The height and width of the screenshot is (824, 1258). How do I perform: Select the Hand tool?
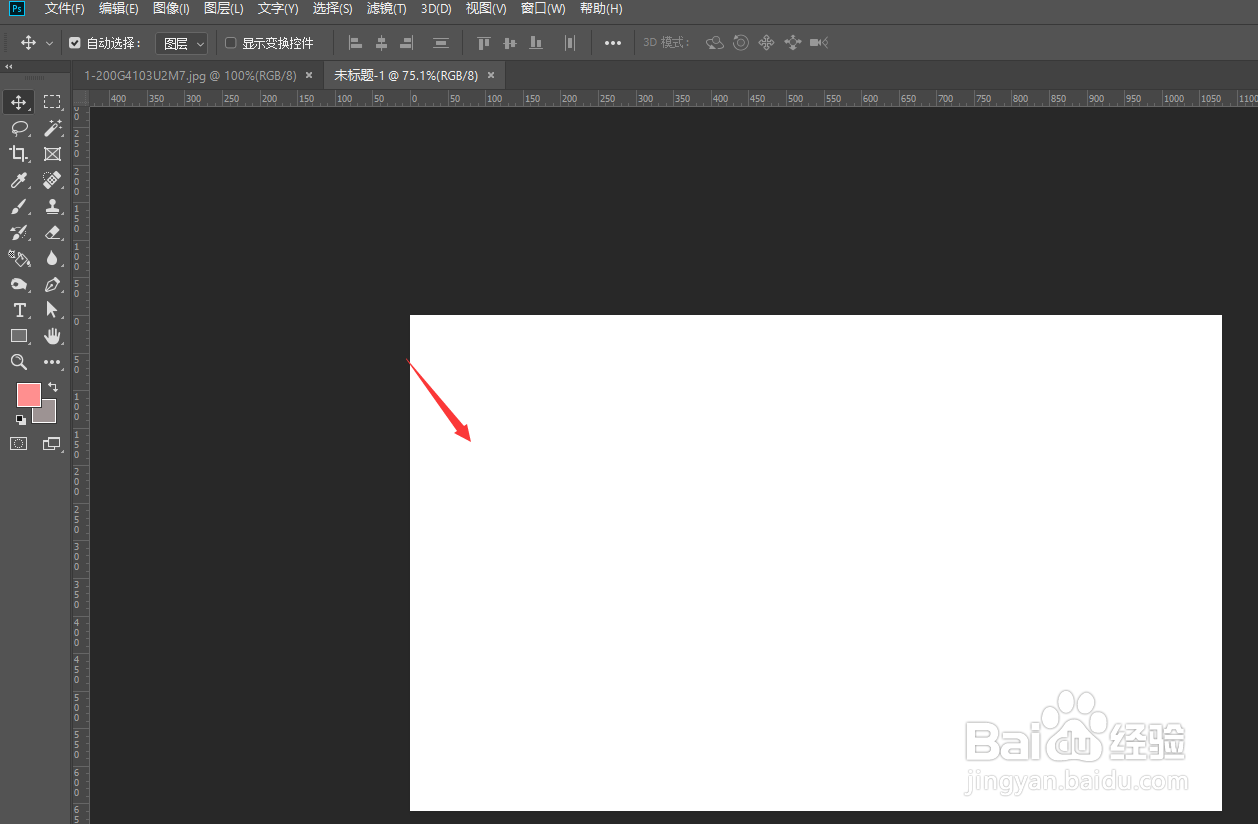coord(52,336)
